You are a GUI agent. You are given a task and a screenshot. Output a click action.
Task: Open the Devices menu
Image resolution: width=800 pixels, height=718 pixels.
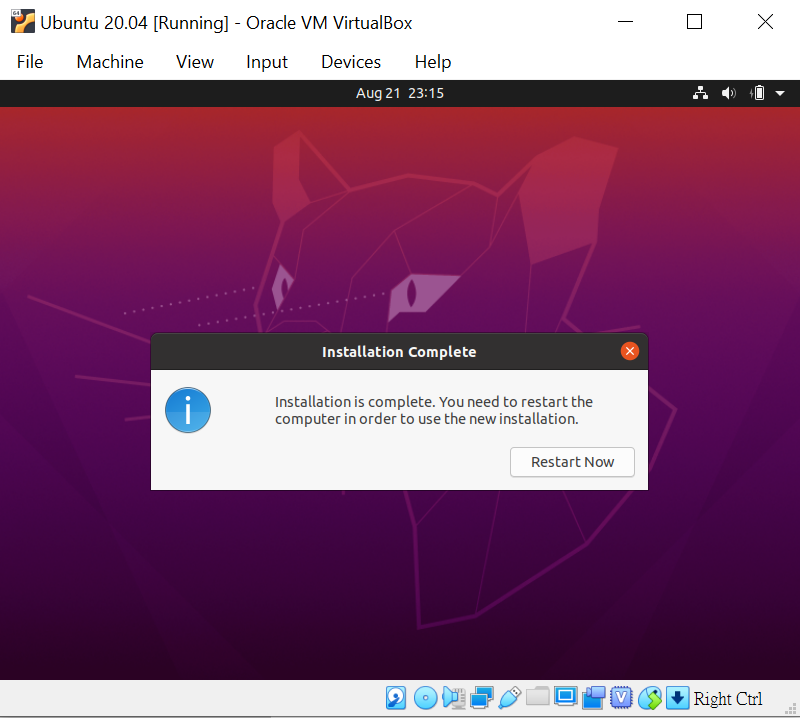(351, 62)
